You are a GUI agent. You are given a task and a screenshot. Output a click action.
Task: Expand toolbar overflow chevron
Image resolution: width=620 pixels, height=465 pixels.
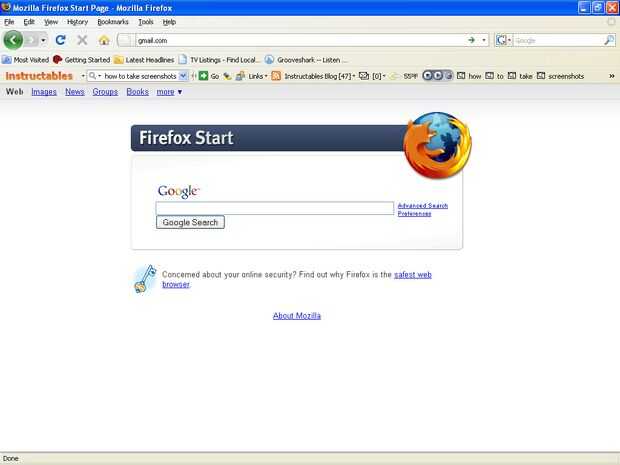(x=611, y=76)
